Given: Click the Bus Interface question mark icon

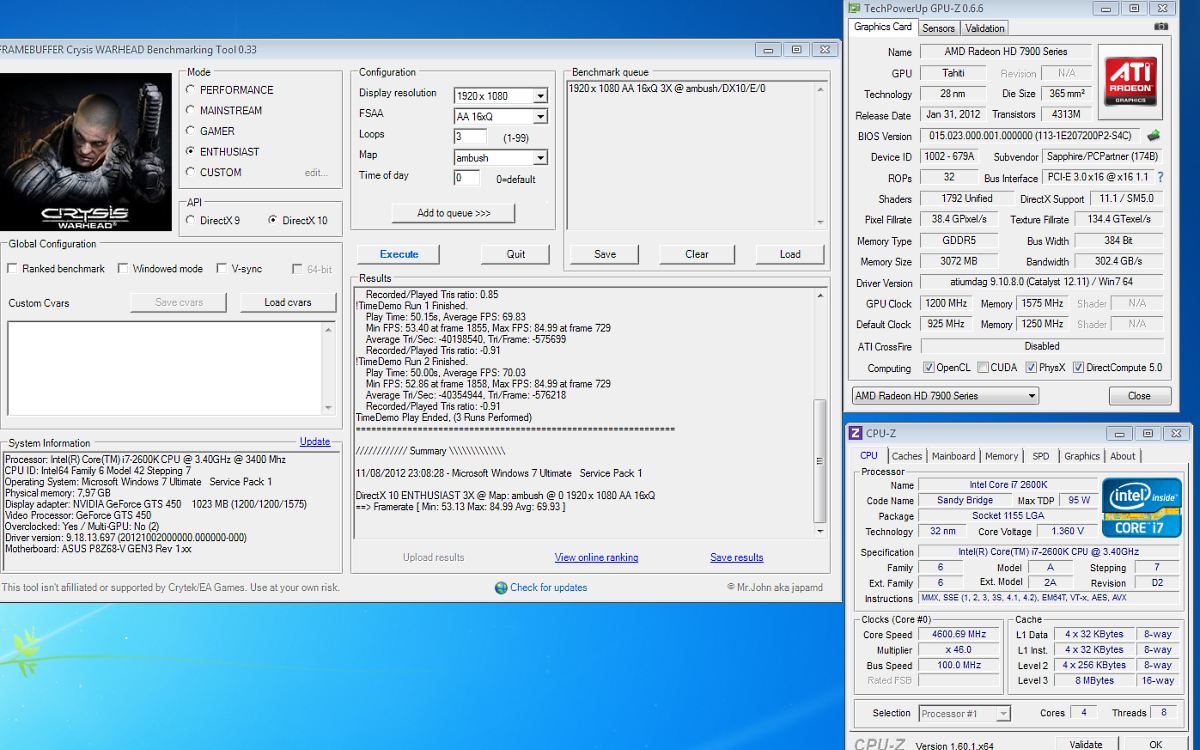Looking at the screenshot, I should 1160,177.
